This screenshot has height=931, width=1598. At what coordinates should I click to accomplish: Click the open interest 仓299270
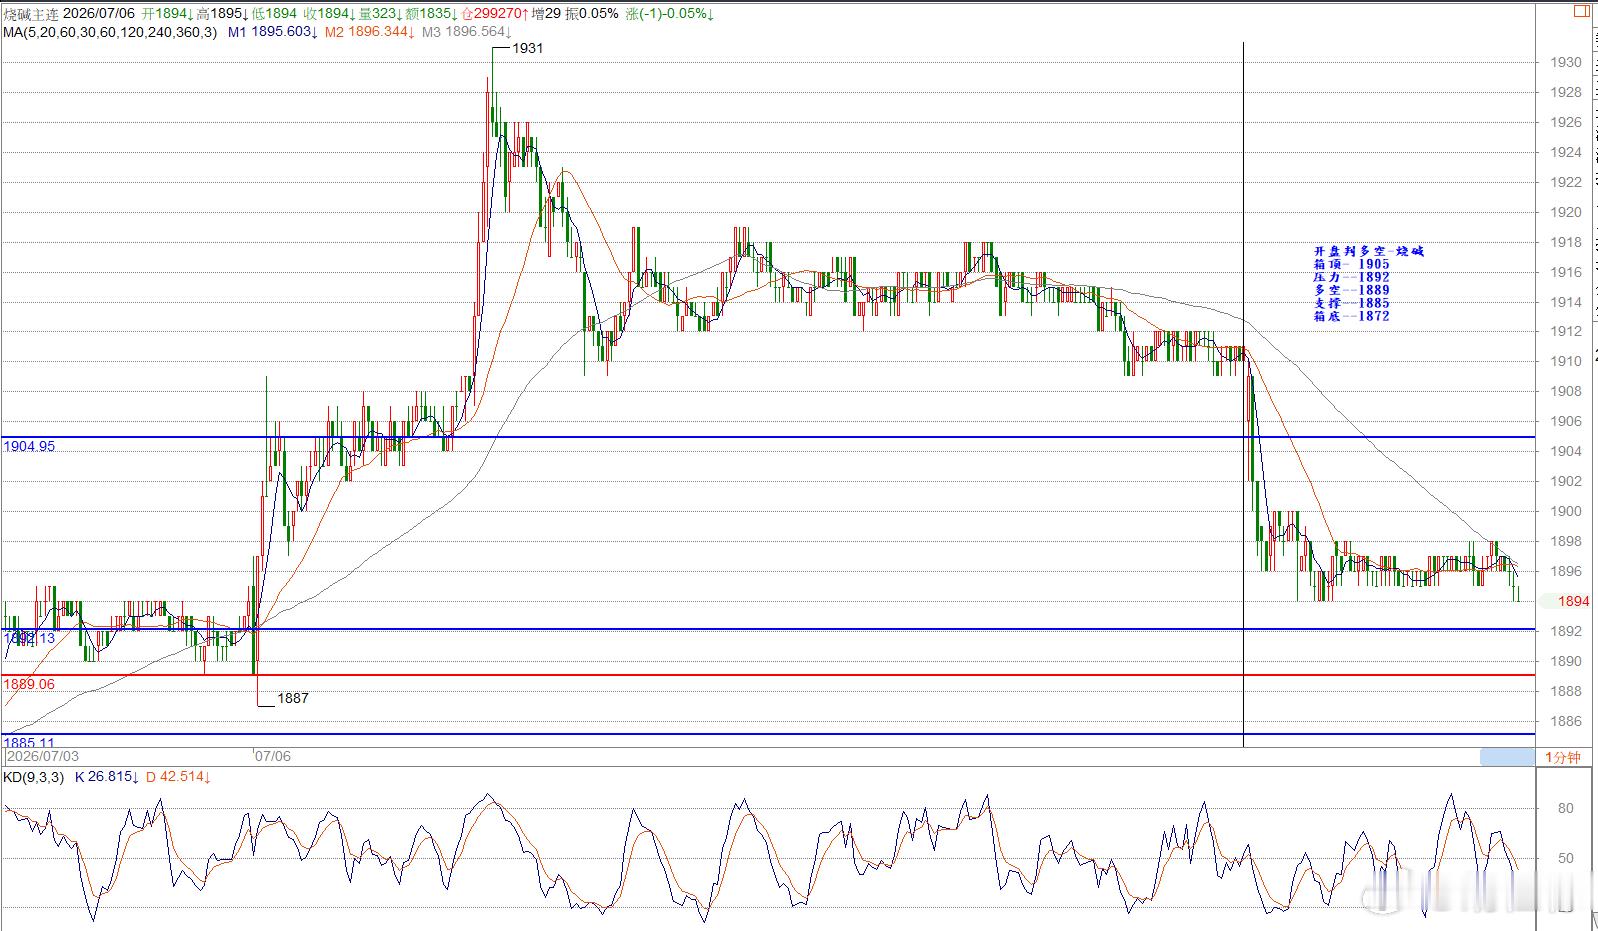(x=495, y=14)
